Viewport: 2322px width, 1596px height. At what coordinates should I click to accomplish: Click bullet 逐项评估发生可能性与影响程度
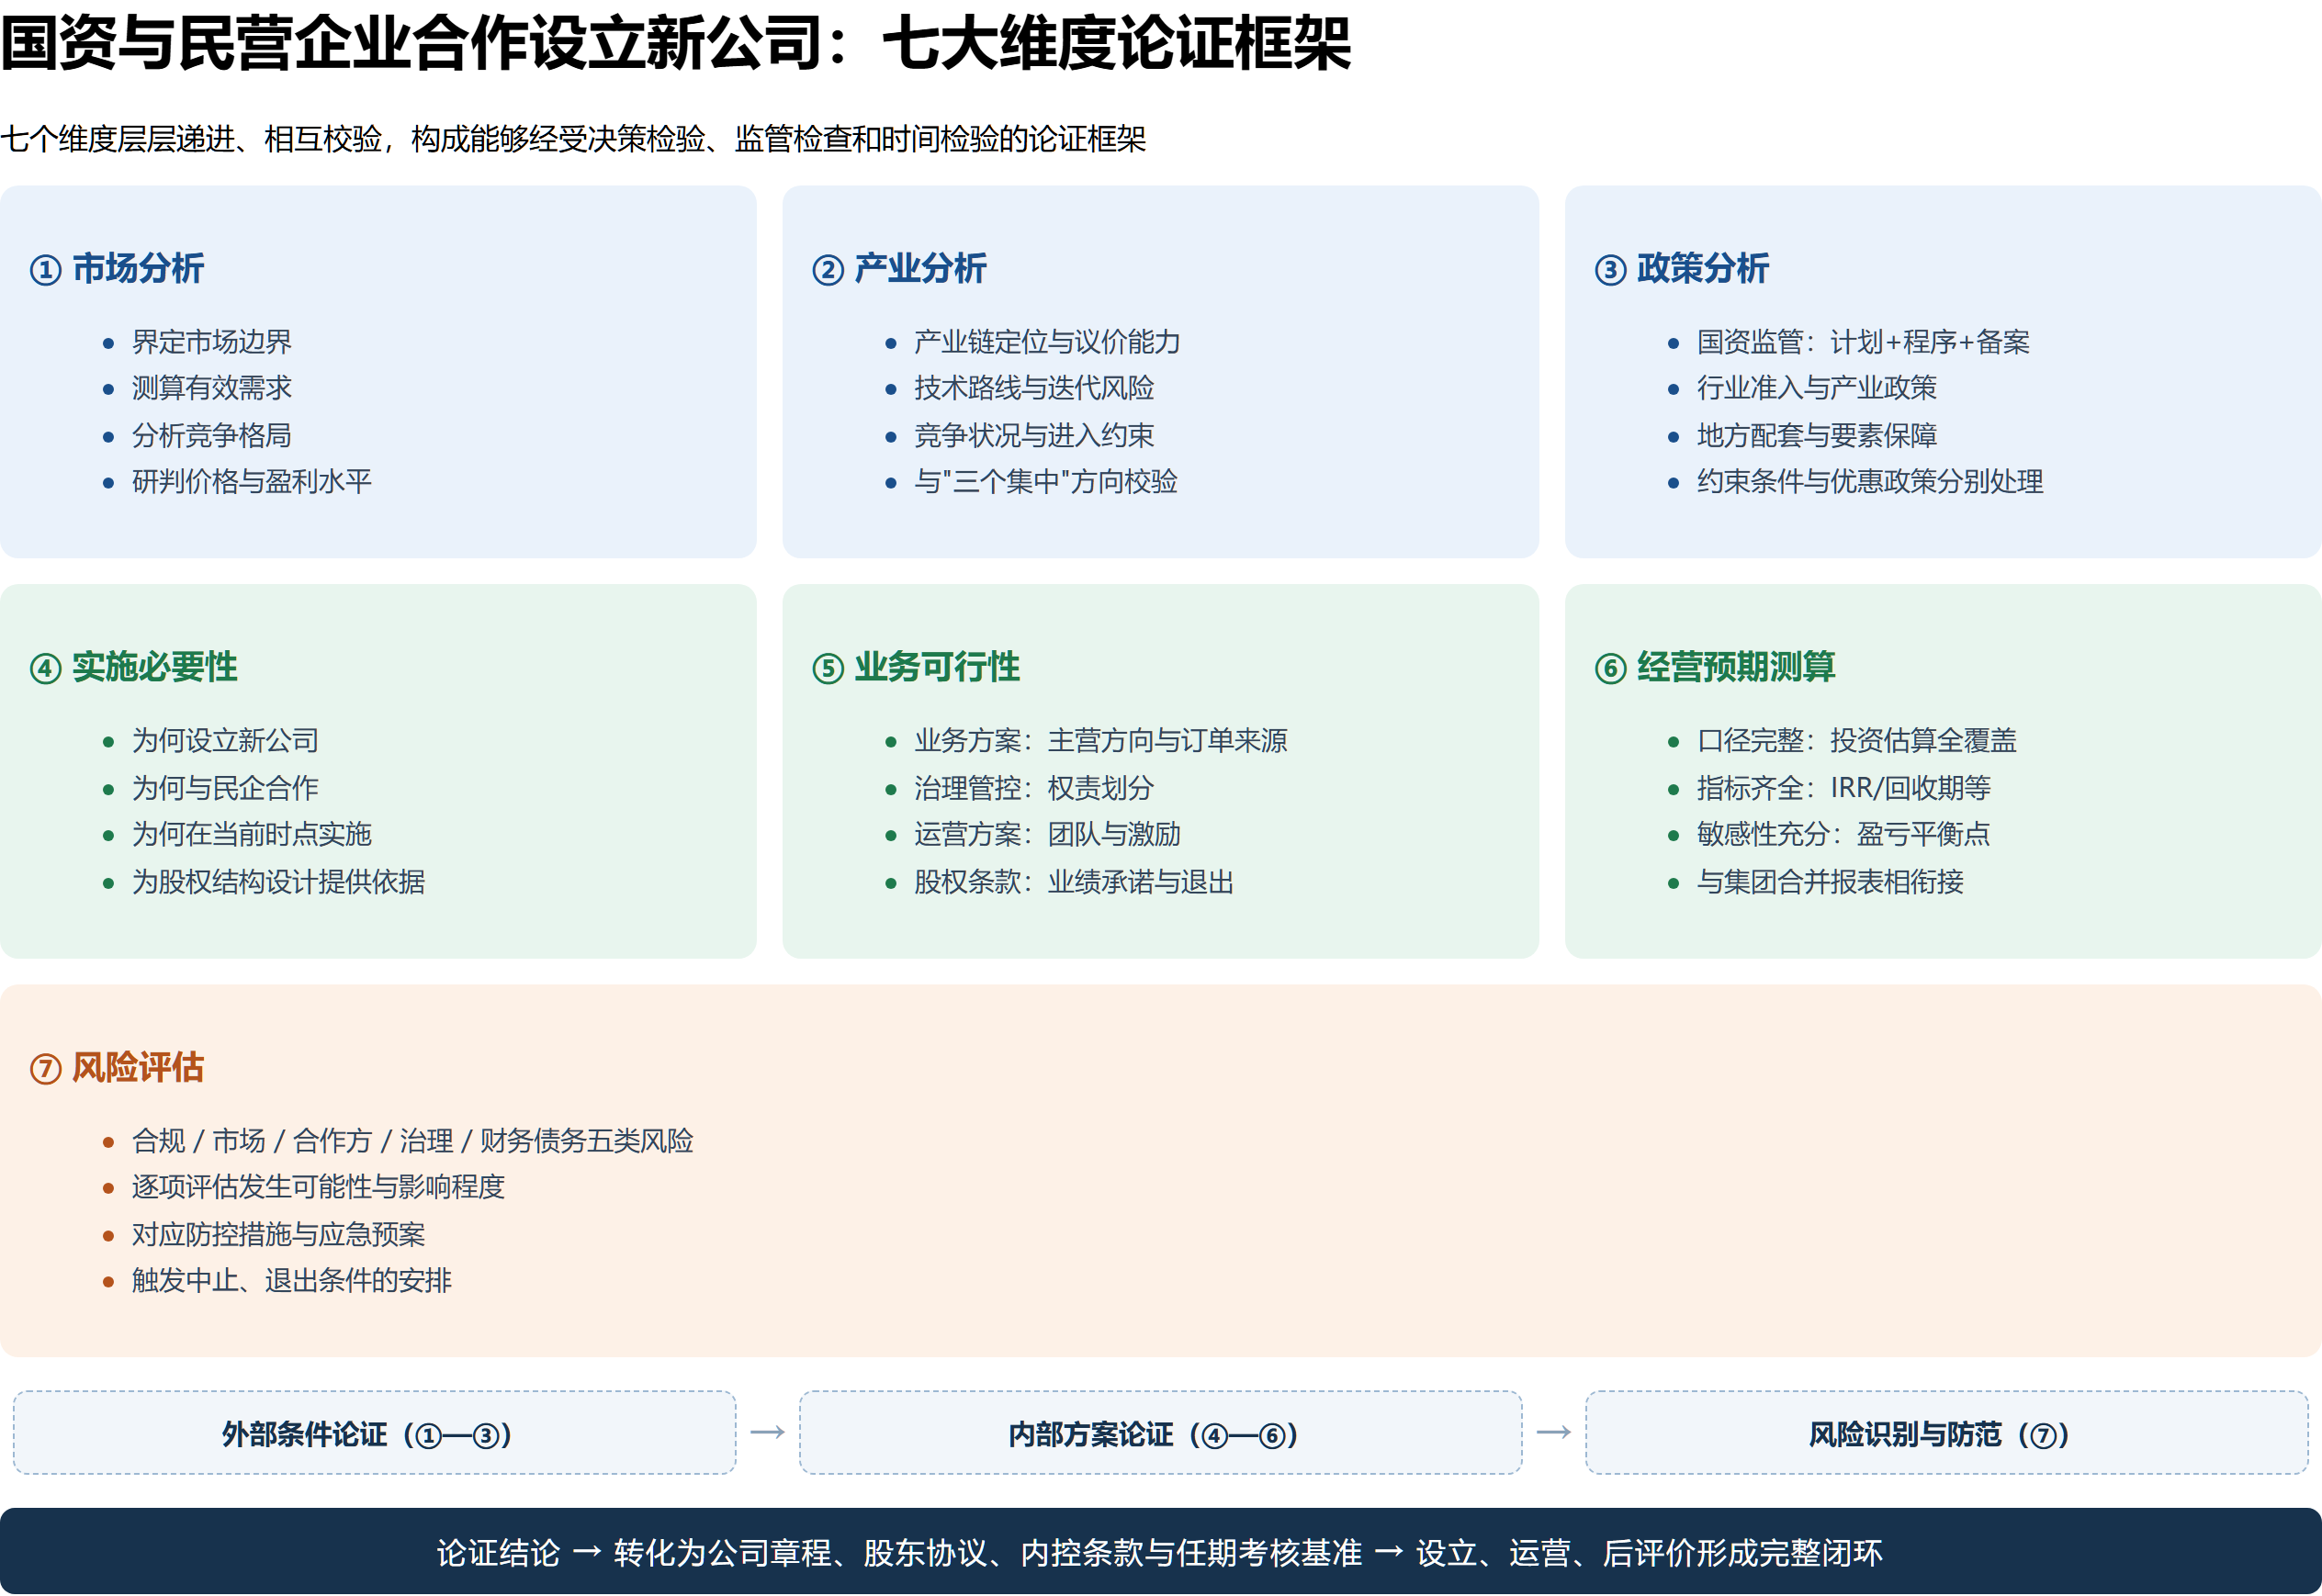tap(318, 1187)
